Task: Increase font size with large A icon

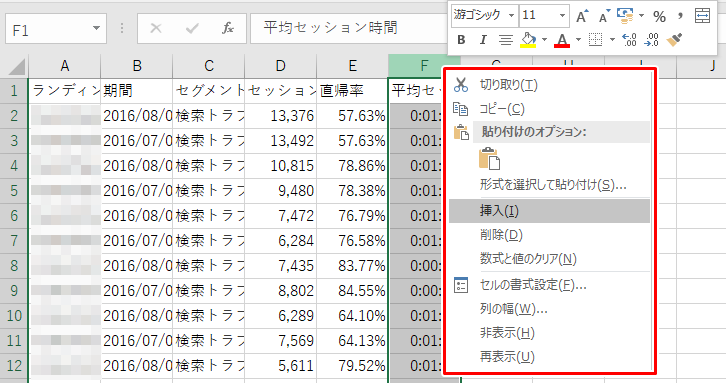Action: (582, 16)
